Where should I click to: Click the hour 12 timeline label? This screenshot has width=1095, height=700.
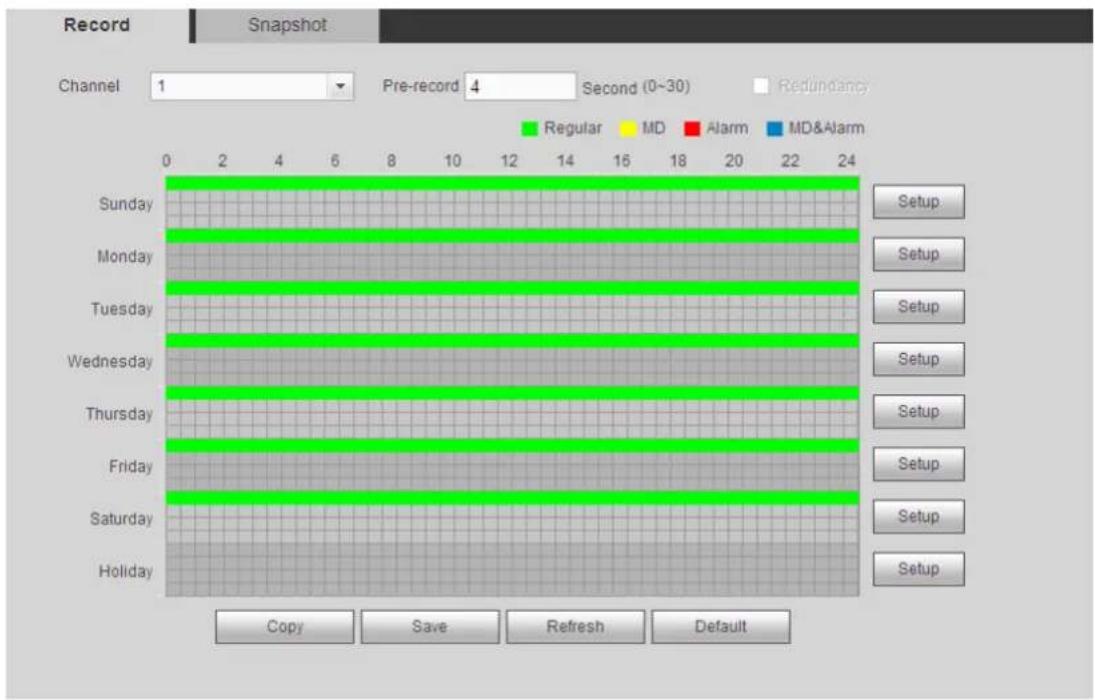(x=508, y=161)
